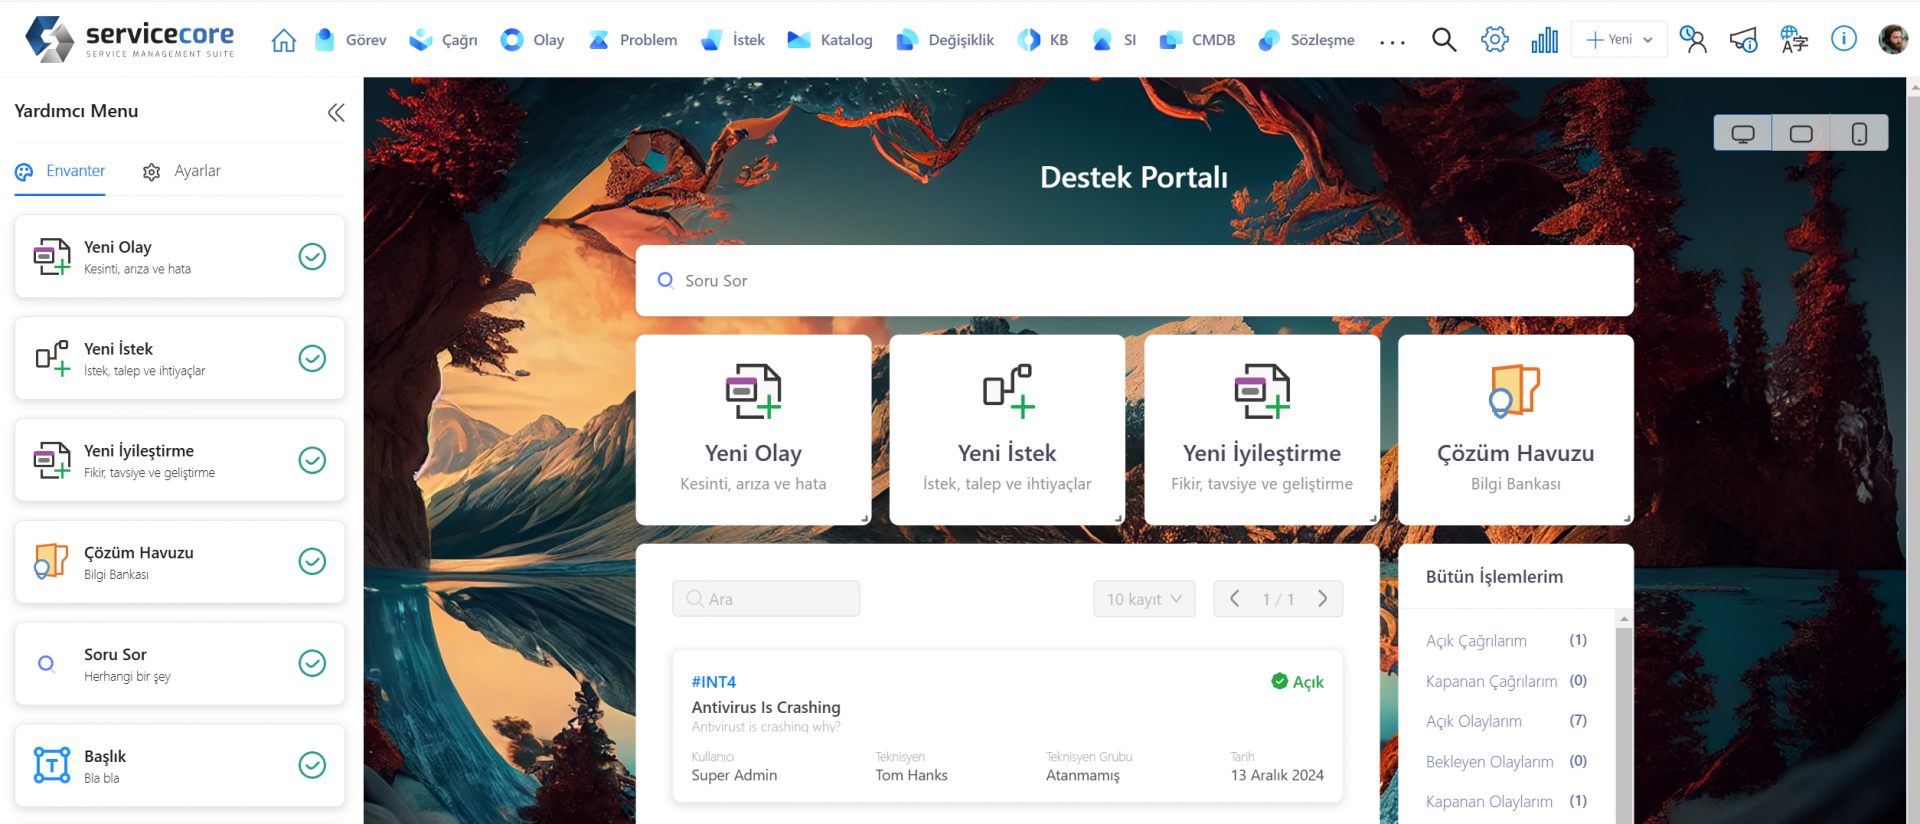Toggle the Yeni Olay checkmark in sidebar
Image resolution: width=1920 pixels, height=824 pixels.
(x=312, y=257)
